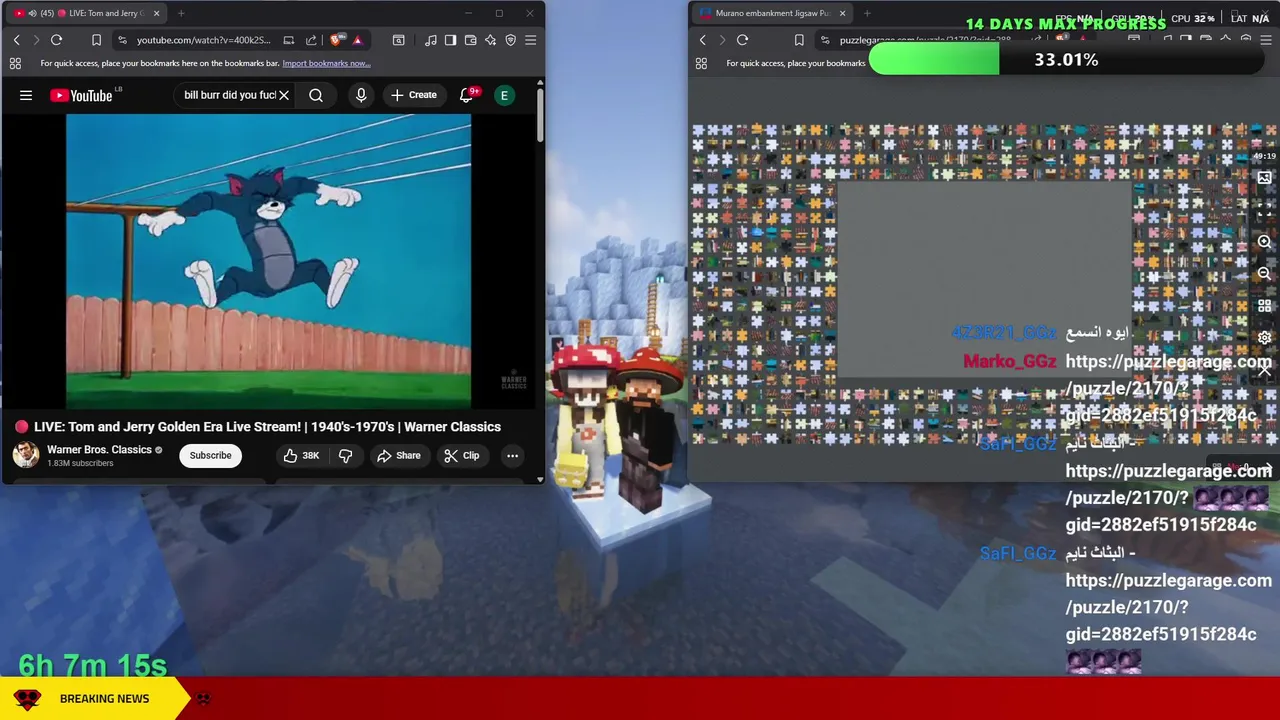Open more actions three-dot menu under video
Viewport: 1280px width, 720px height.
click(512, 455)
